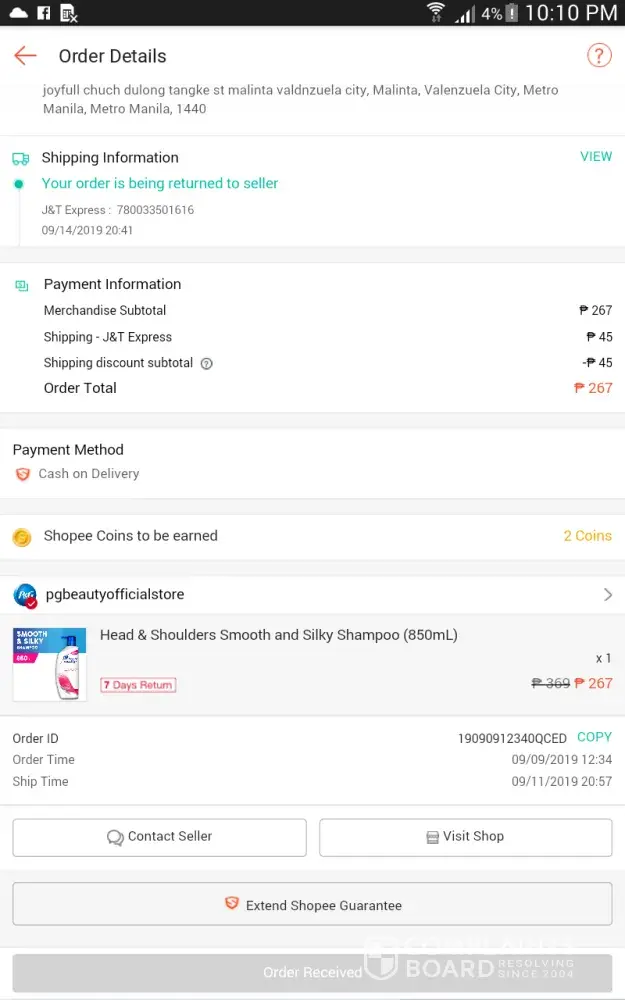This screenshot has height=1000, width=625.
Task: View shipping information details
Action: point(596,157)
